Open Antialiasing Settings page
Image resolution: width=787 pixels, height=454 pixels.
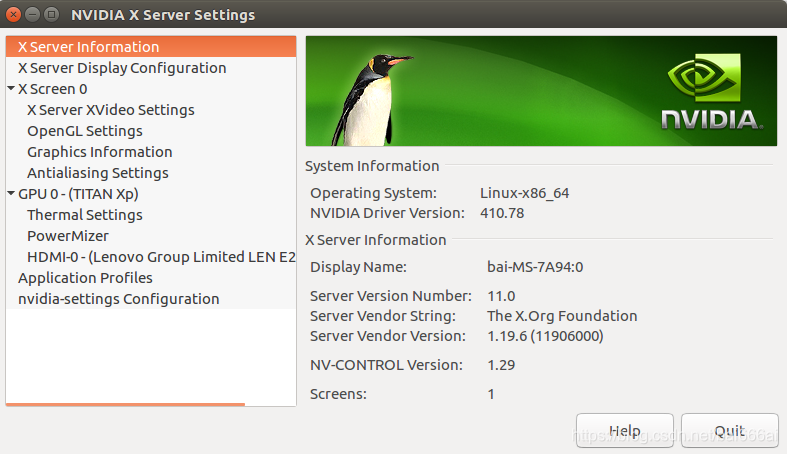(151, 173)
